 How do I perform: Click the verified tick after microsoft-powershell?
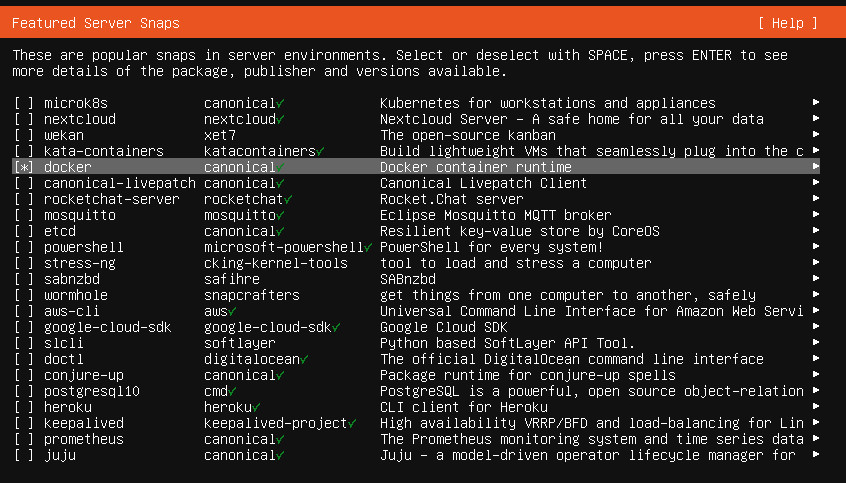point(369,247)
